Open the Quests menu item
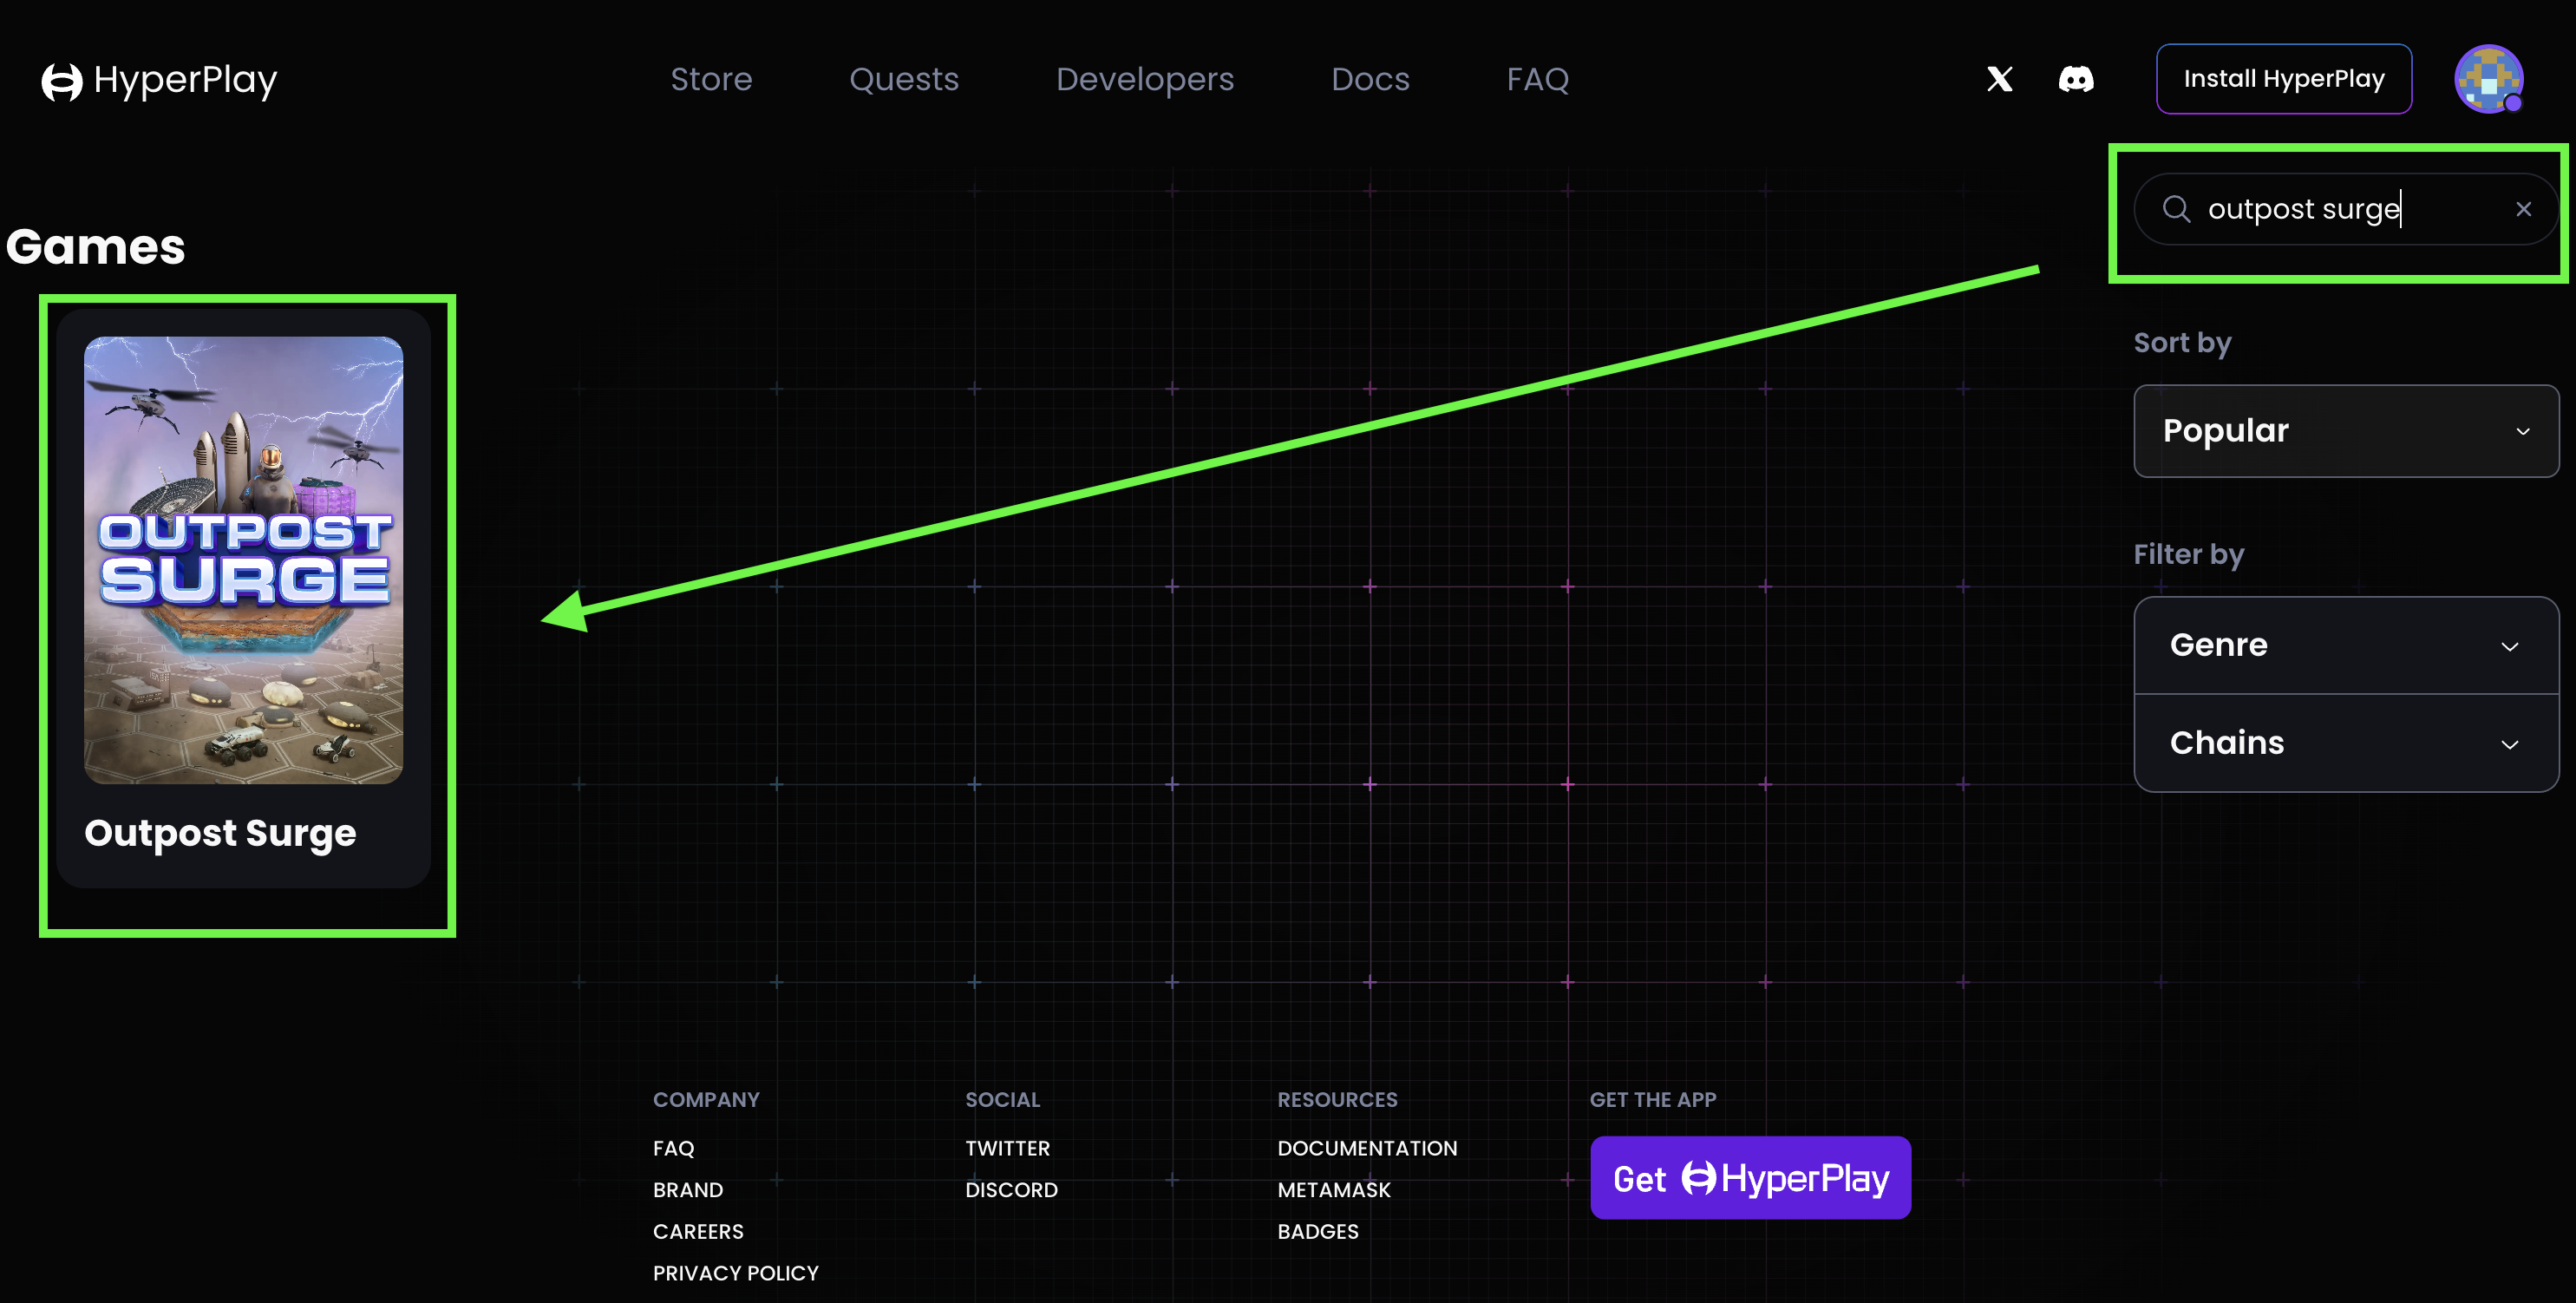 coord(904,79)
